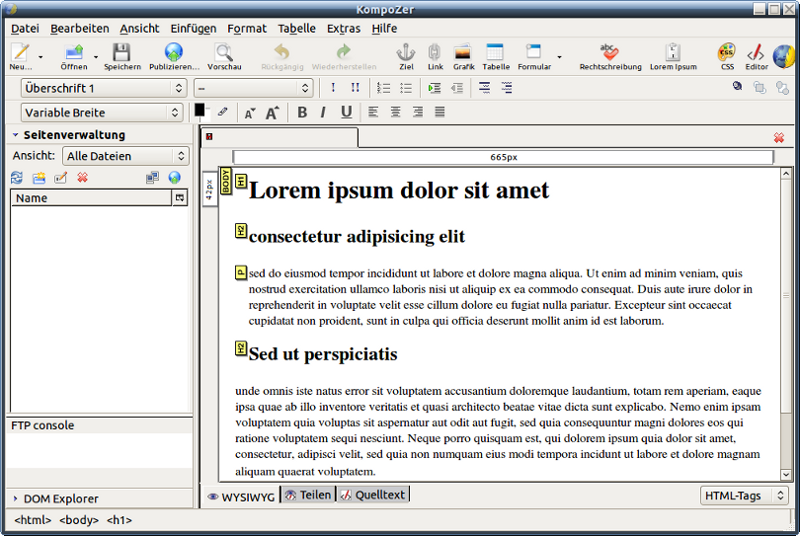The width and height of the screenshot is (800, 536).
Task: Open dropdown arrow next to Öffnen
Action: pos(96,57)
